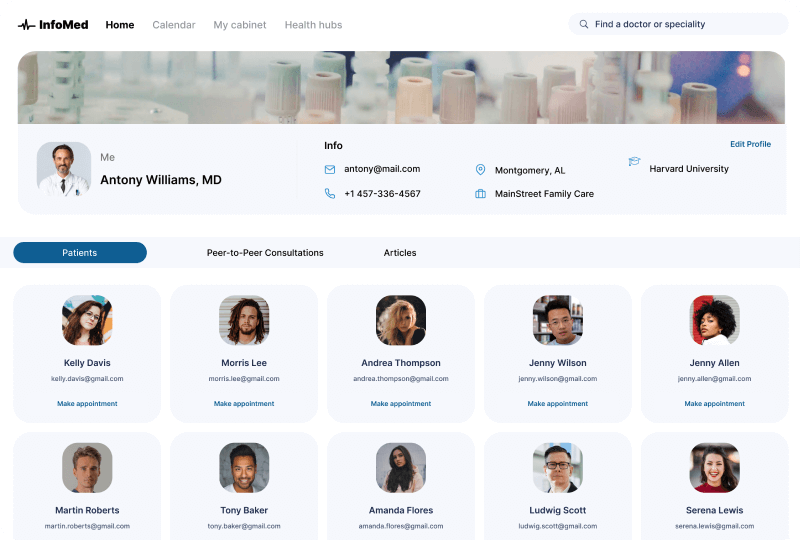Image resolution: width=801 pixels, height=540 pixels.
Task: Make appointment for Andrea Thompson
Action: point(400,404)
